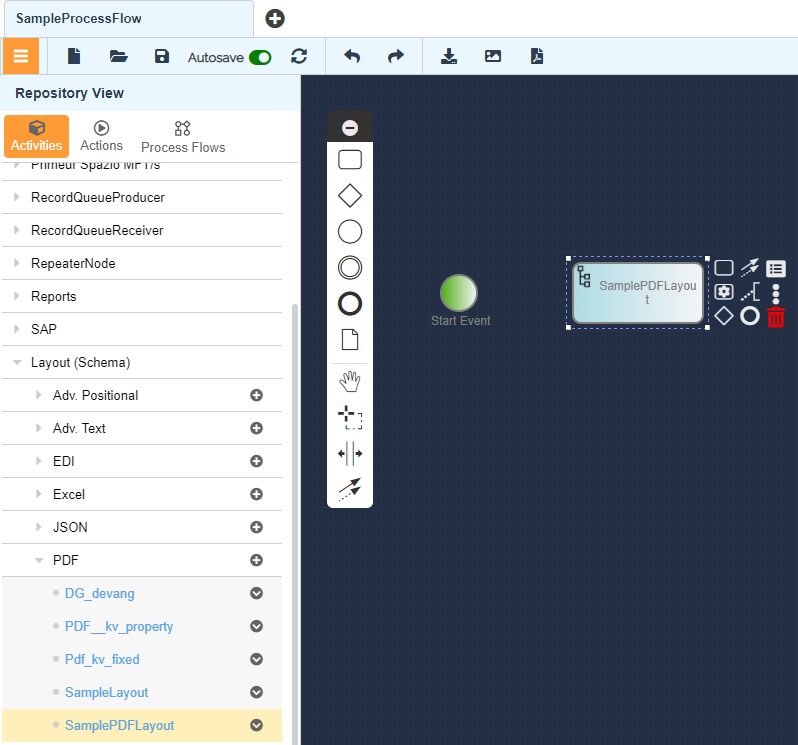Image resolution: width=798 pixels, height=745 pixels.
Task: Activate the global connect arrow tool
Action: 350,489
